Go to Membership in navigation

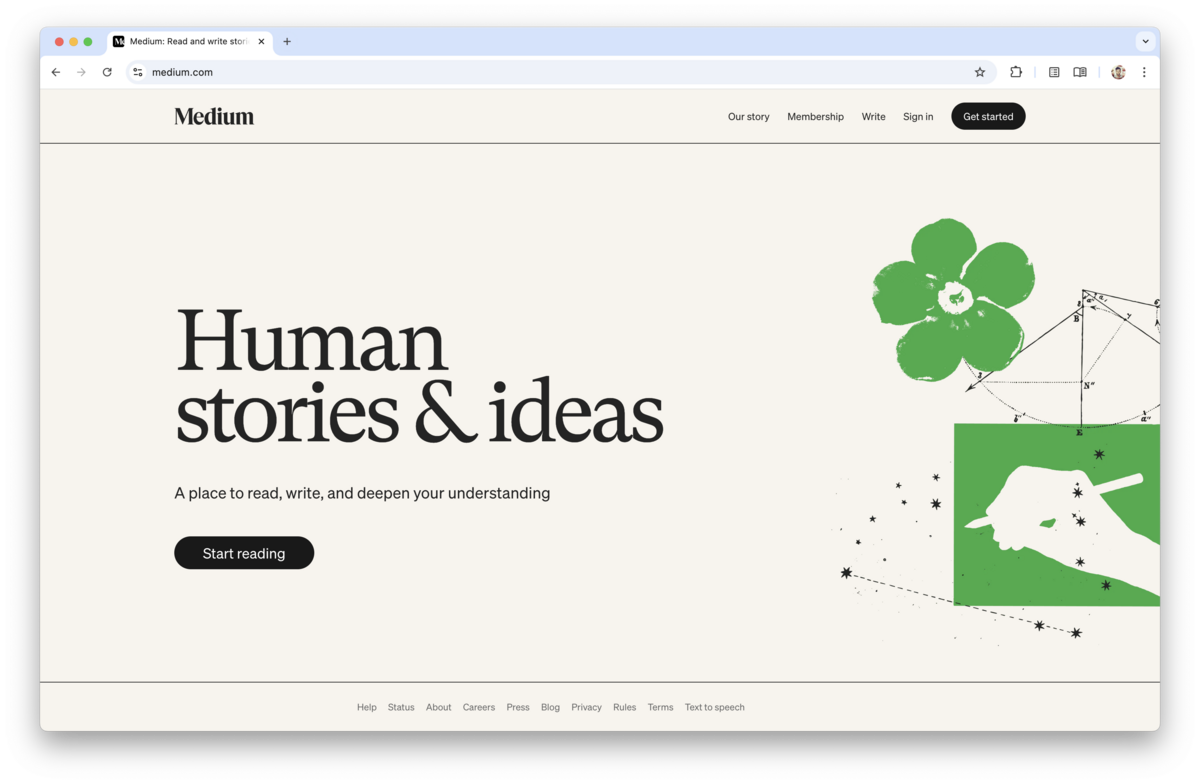(815, 117)
